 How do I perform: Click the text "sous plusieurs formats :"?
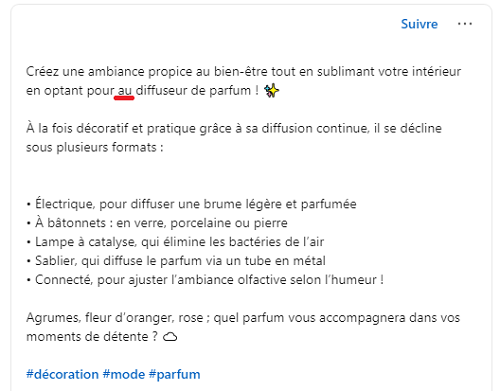click(x=95, y=147)
